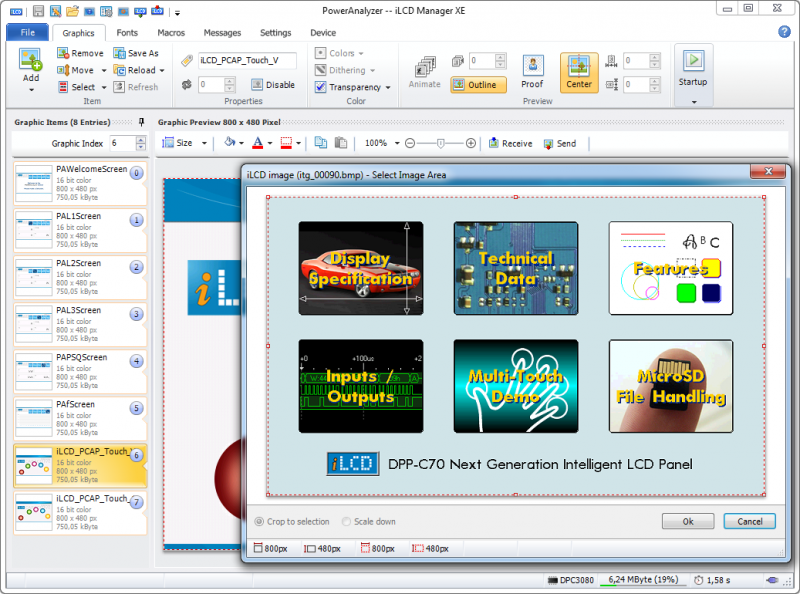The height and width of the screenshot is (594, 800).
Task: Click the Size icon in preview toolbar
Action: pyautogui.click(x=168, y=143)
